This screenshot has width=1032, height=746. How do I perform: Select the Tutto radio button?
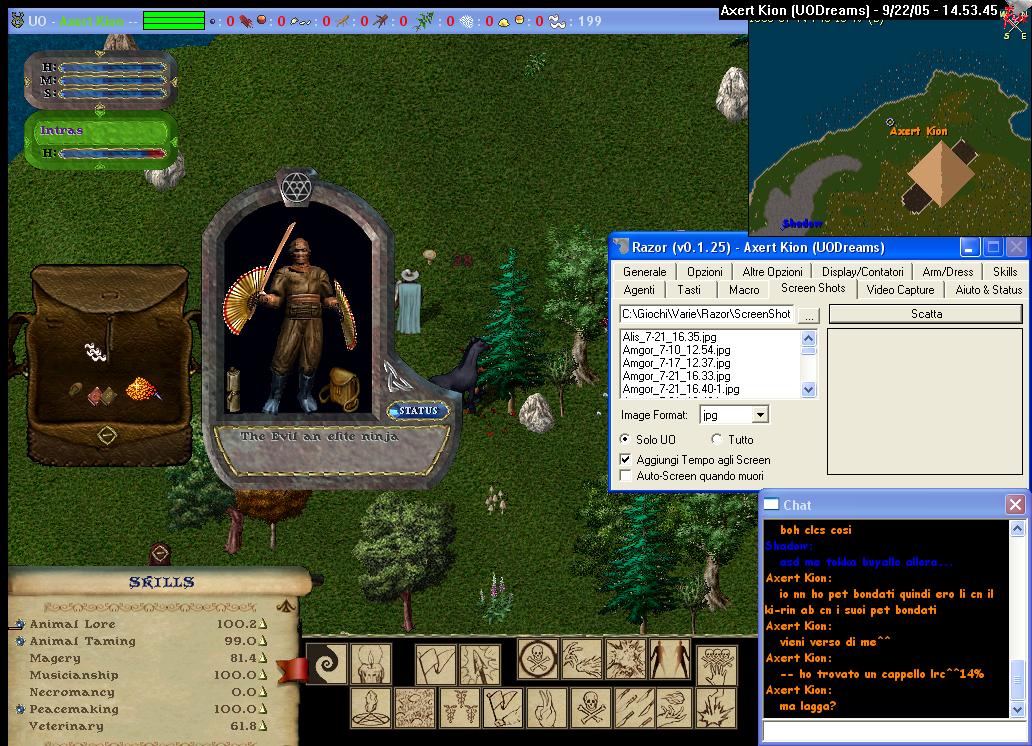click(717, 439)
